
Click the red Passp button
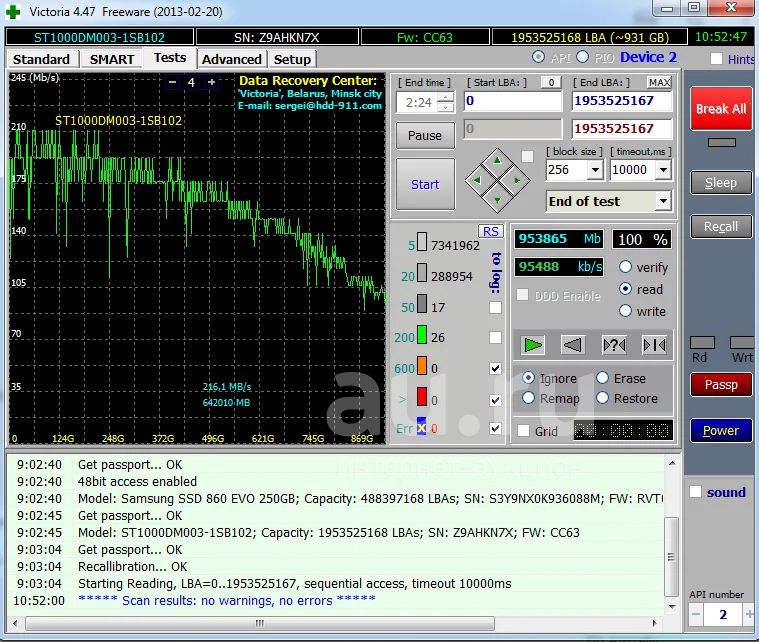tap(721, 384)
